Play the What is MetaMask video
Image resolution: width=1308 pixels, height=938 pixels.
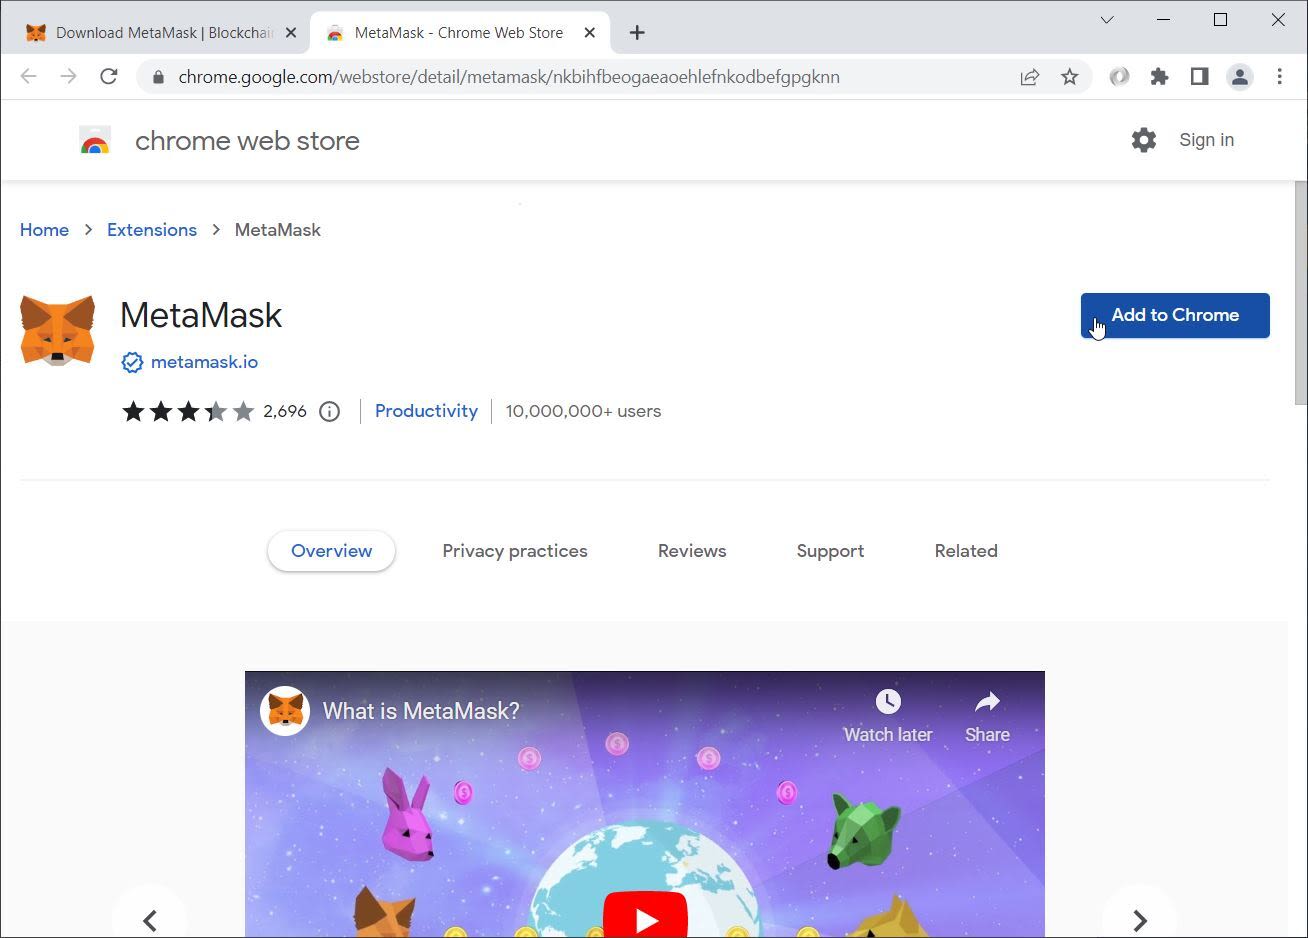645,917
